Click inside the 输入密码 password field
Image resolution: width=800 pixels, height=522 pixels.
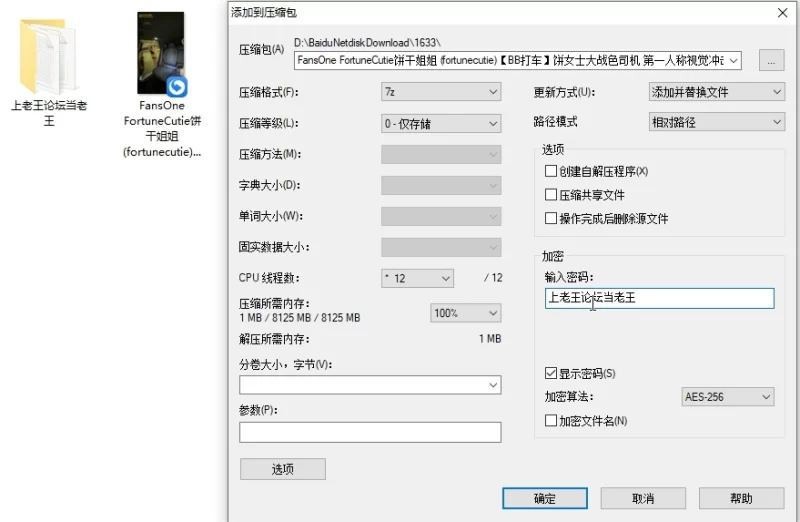click(x=659, y=299)
